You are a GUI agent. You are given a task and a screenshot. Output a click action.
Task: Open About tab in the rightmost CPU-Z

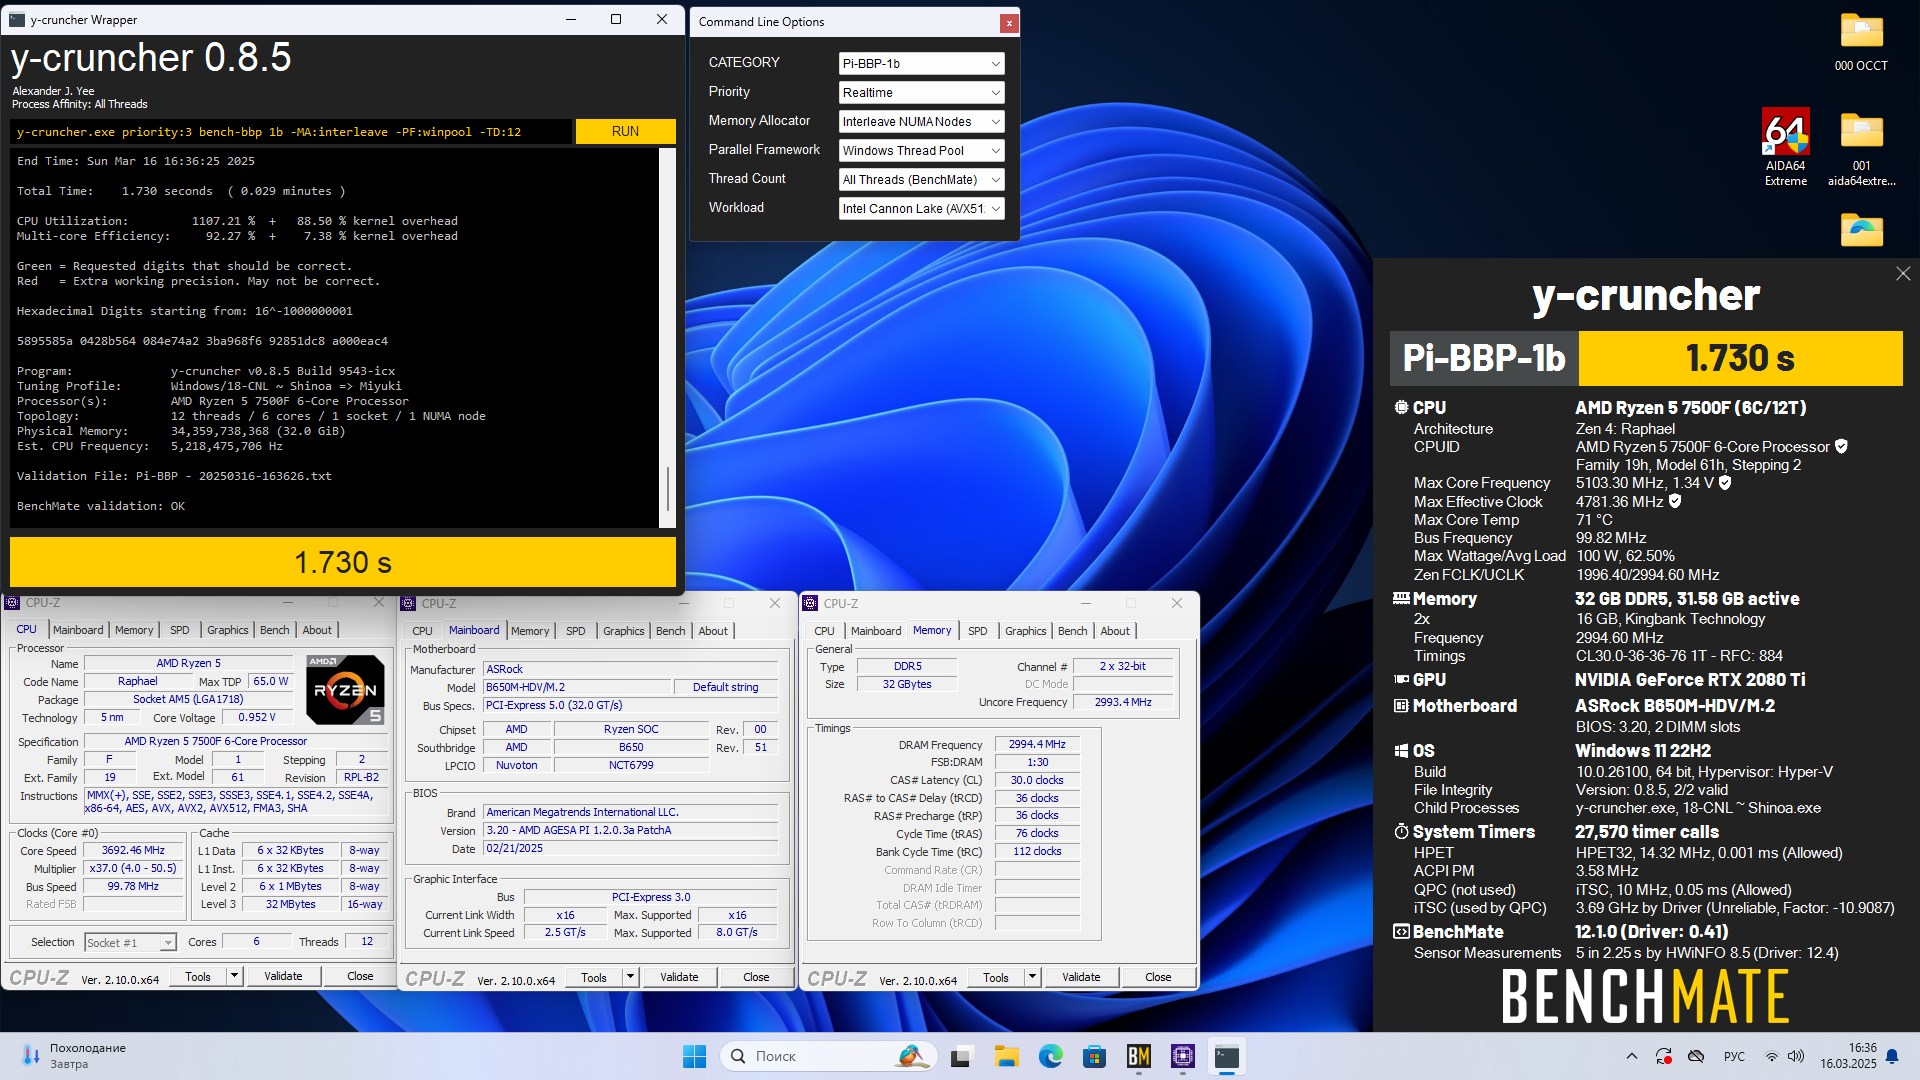click(x=1114, y=631)
